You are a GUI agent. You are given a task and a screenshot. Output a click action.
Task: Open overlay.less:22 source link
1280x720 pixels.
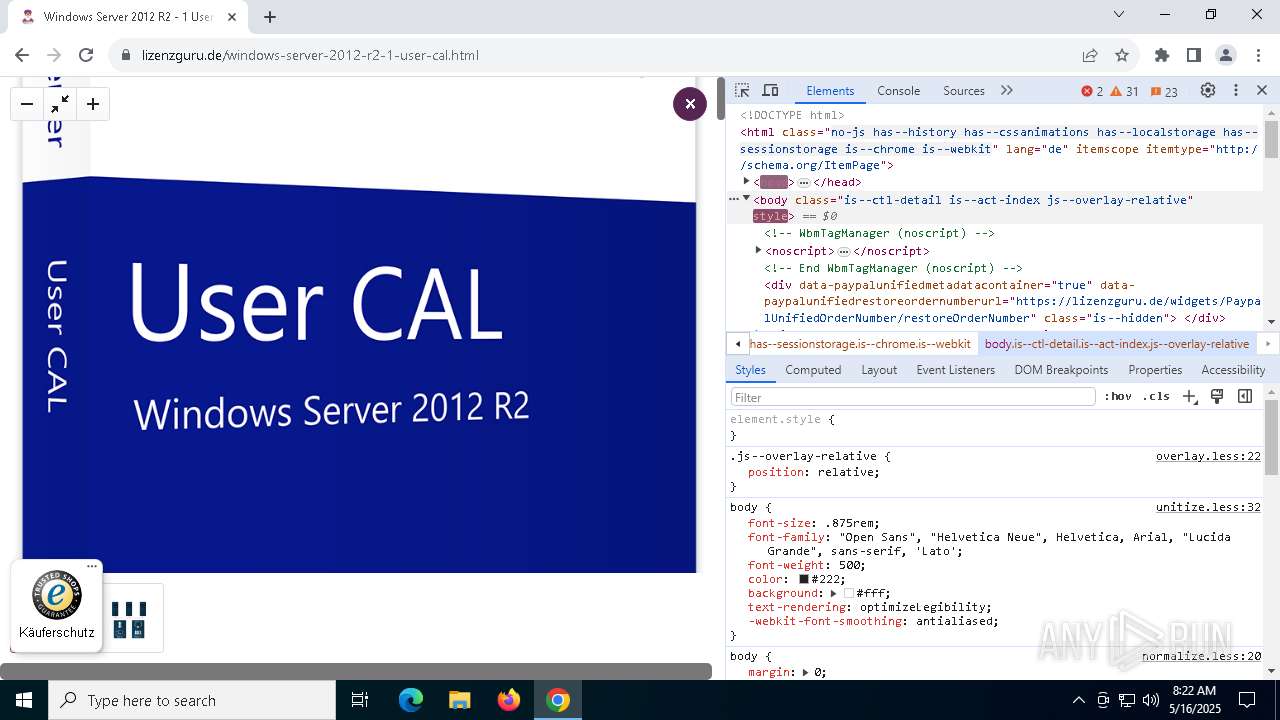coord(1208,456)
